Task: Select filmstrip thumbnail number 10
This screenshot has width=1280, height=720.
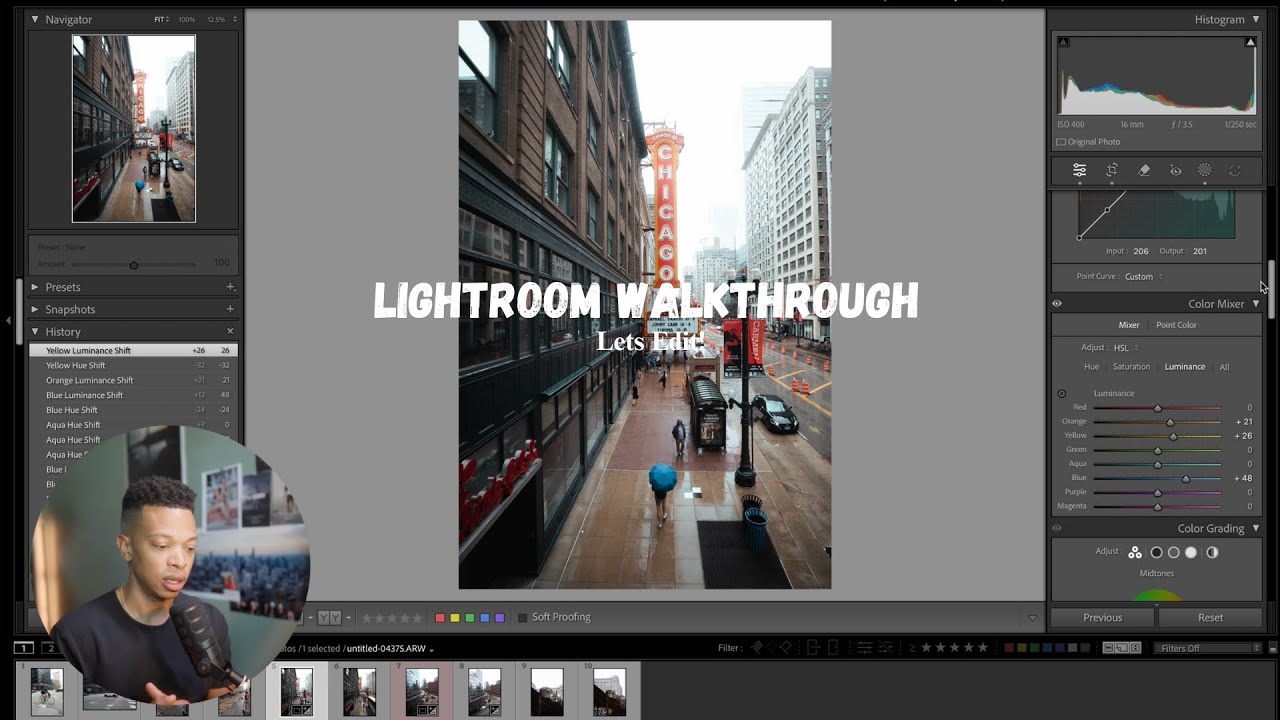Action: click(609, 692)
